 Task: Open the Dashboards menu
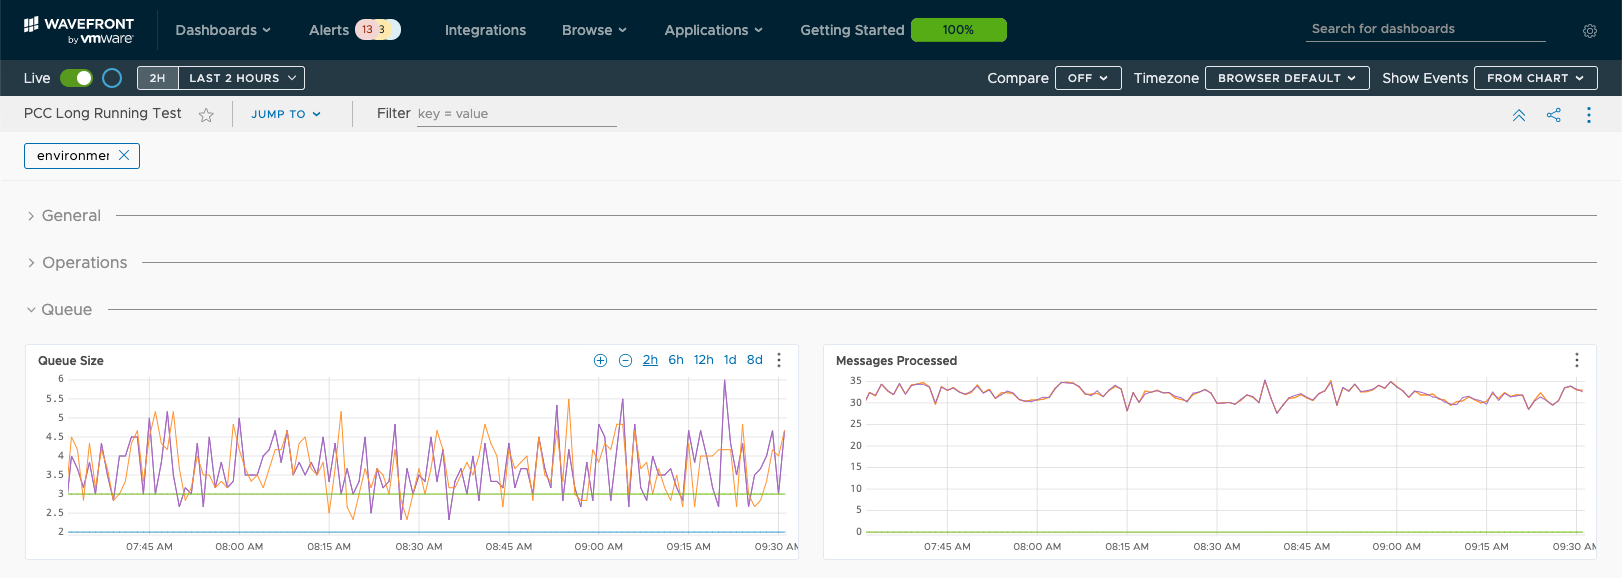(x=223, y=30)
